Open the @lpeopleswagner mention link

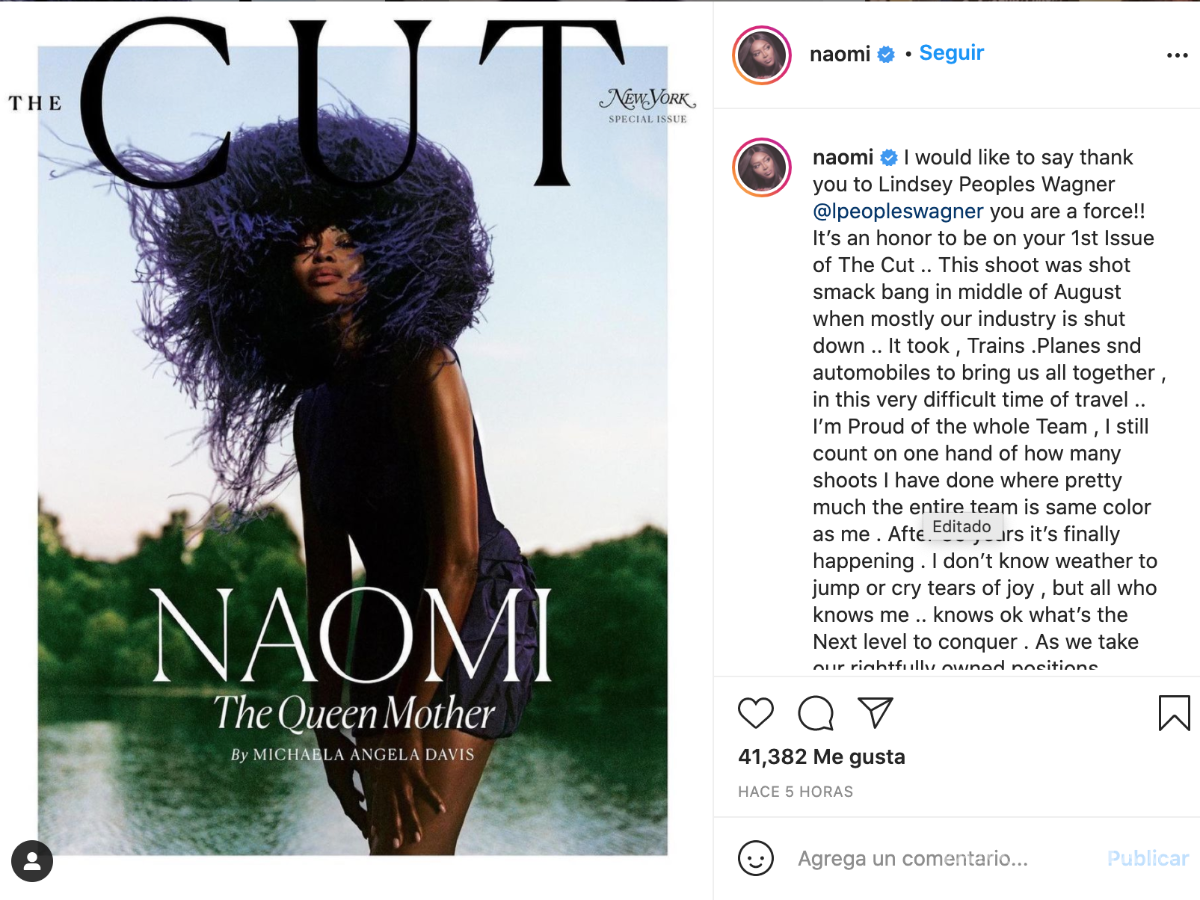coord(898,211)
